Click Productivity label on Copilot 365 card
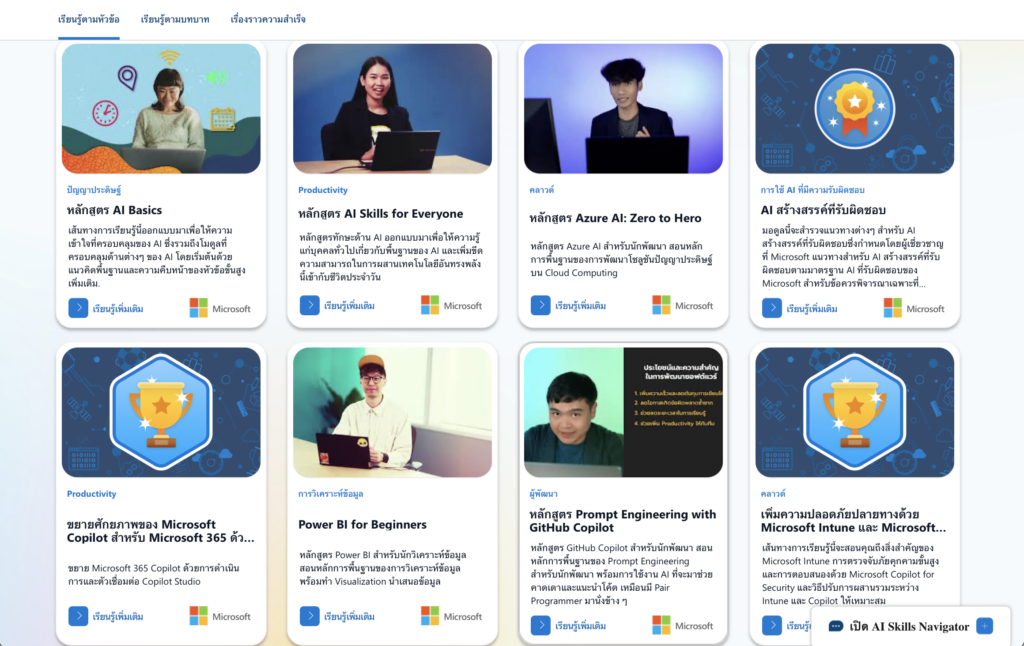This screenshot has width=1024, height=646. coord(91,494)
